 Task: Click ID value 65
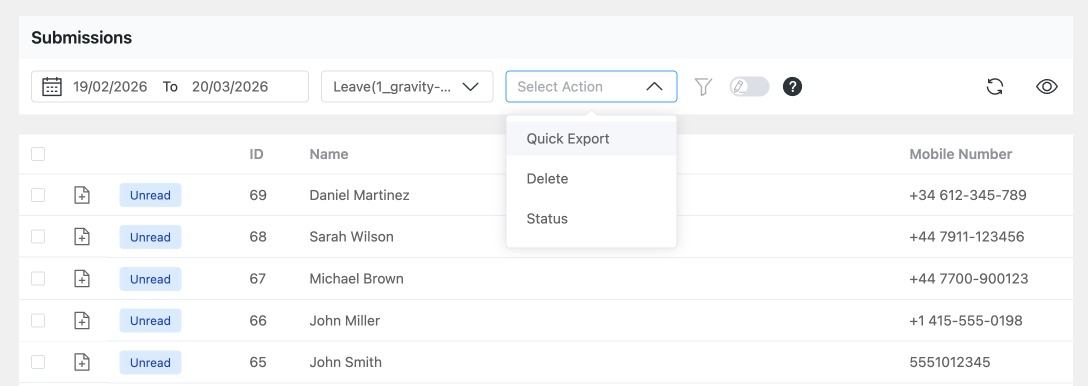(258, 362)
